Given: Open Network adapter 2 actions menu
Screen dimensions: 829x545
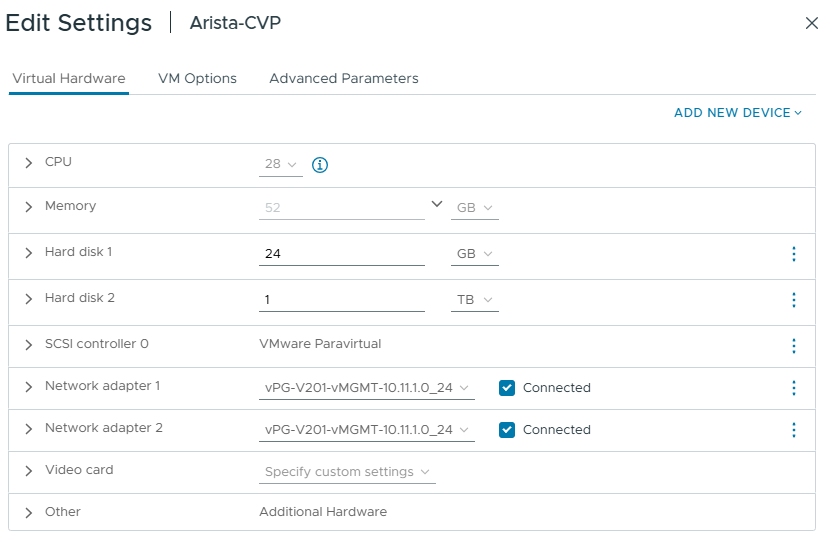Looking at the screenshot, I should click(x=794, y=430).
